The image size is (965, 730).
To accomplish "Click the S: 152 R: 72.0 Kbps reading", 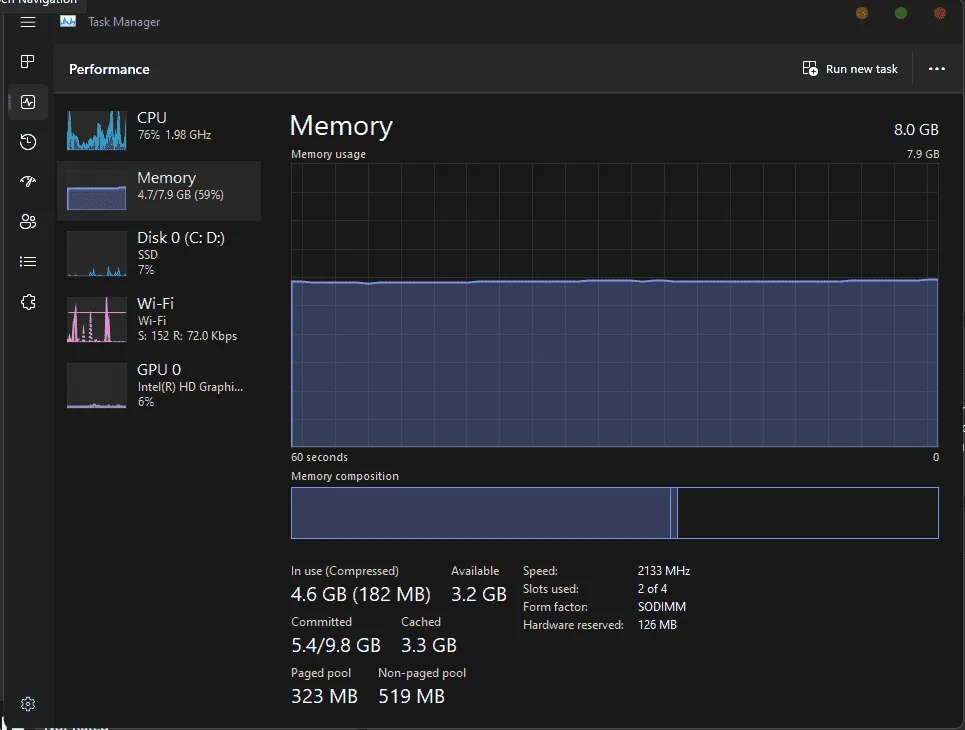I will pos(187,336).
